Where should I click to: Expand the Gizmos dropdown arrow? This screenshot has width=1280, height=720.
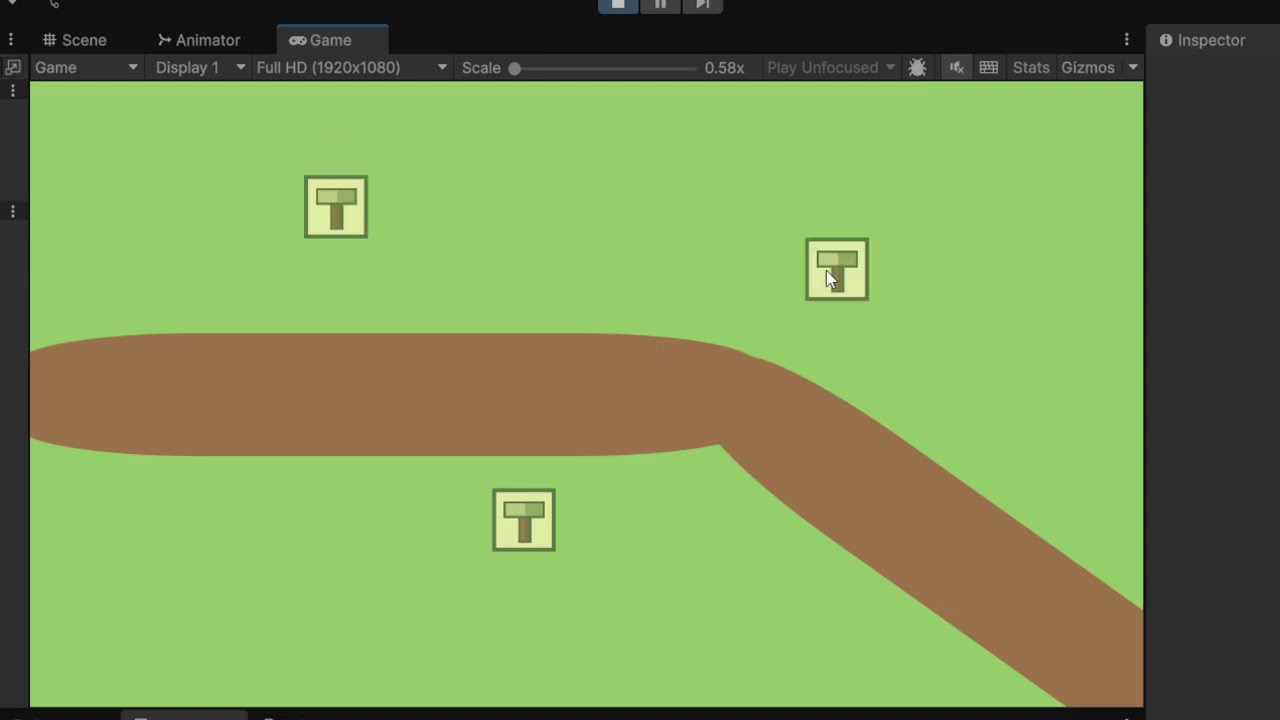pyautogui.click(x=1133, y=67)
